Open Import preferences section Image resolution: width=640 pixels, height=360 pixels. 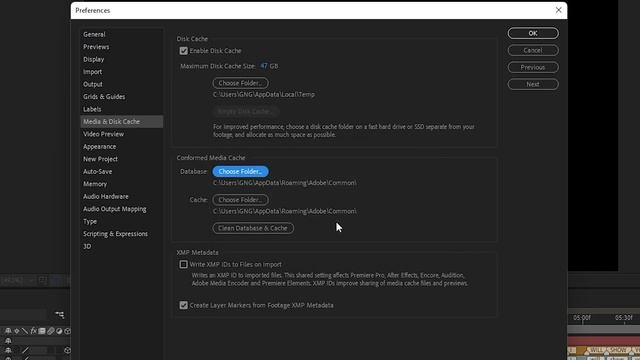tap(92, 72)
